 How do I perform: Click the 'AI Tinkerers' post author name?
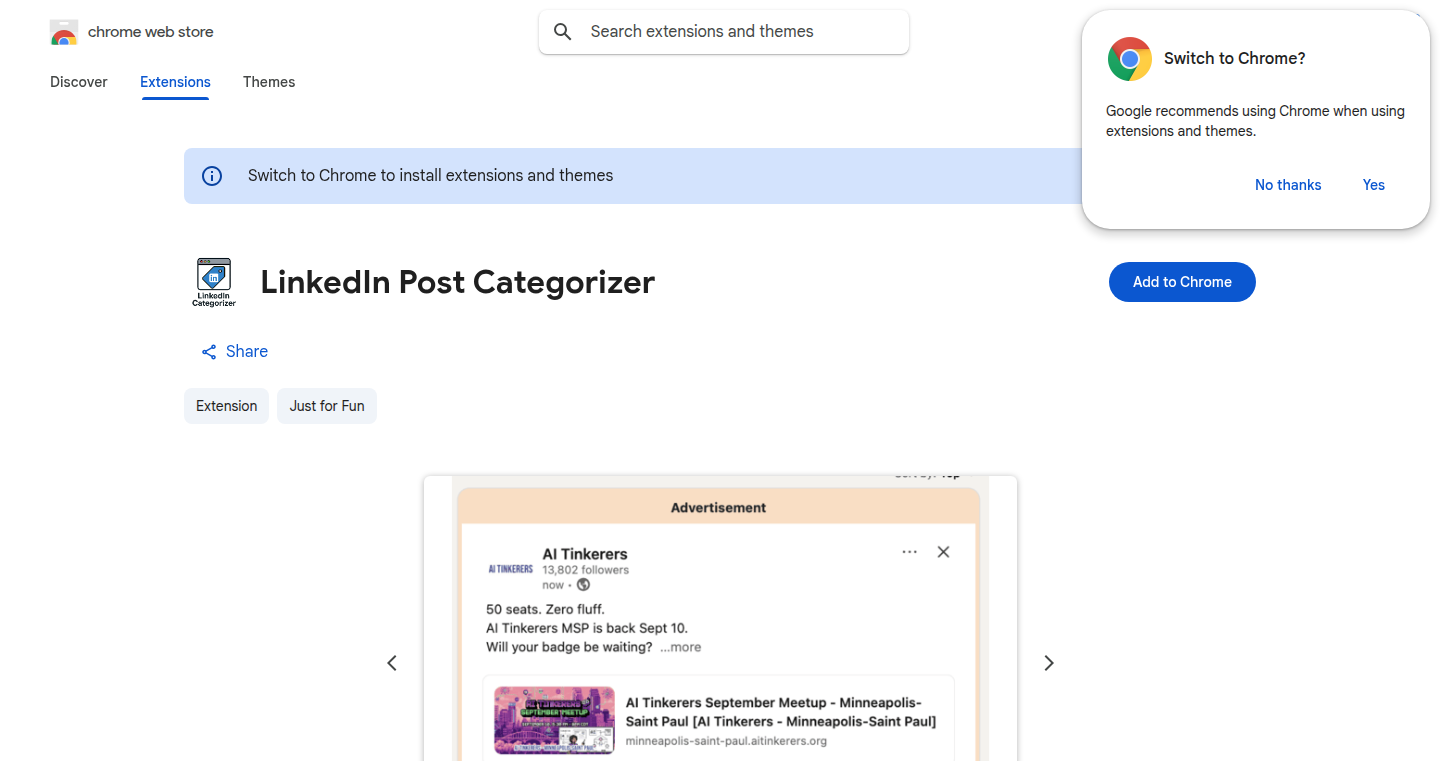585,554
